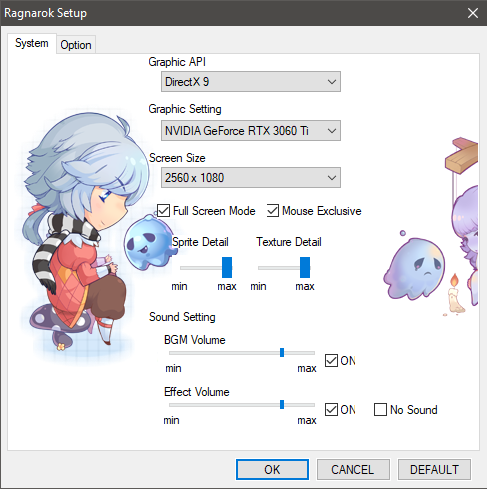Open the Screen Size resolution dropdown
The height and width of the screenshot is (489, 487).
point(251,177)
